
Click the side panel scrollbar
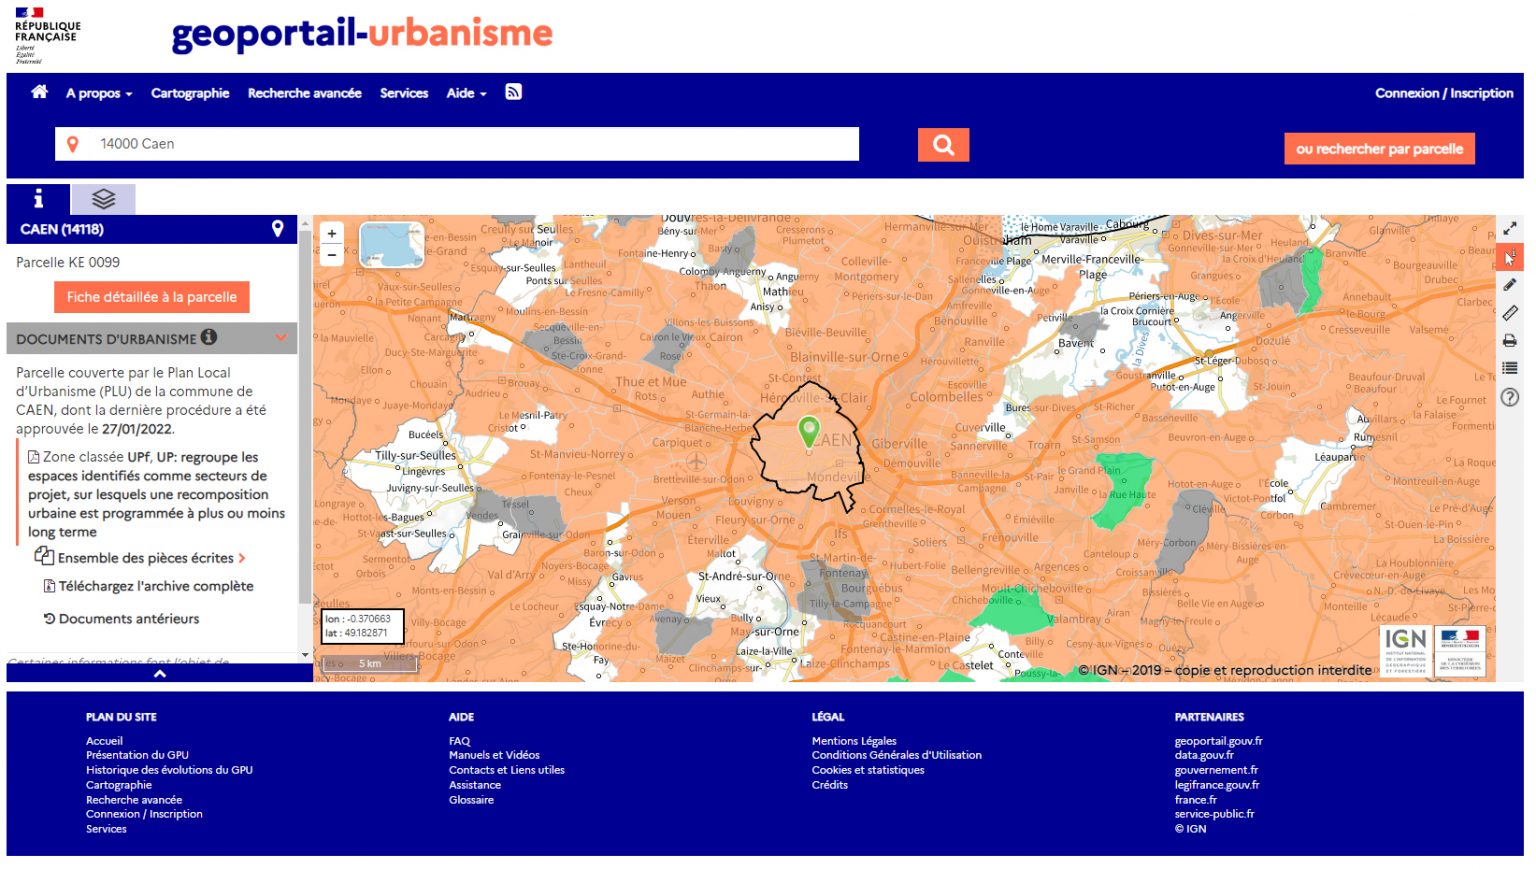(x=305, y=418)
